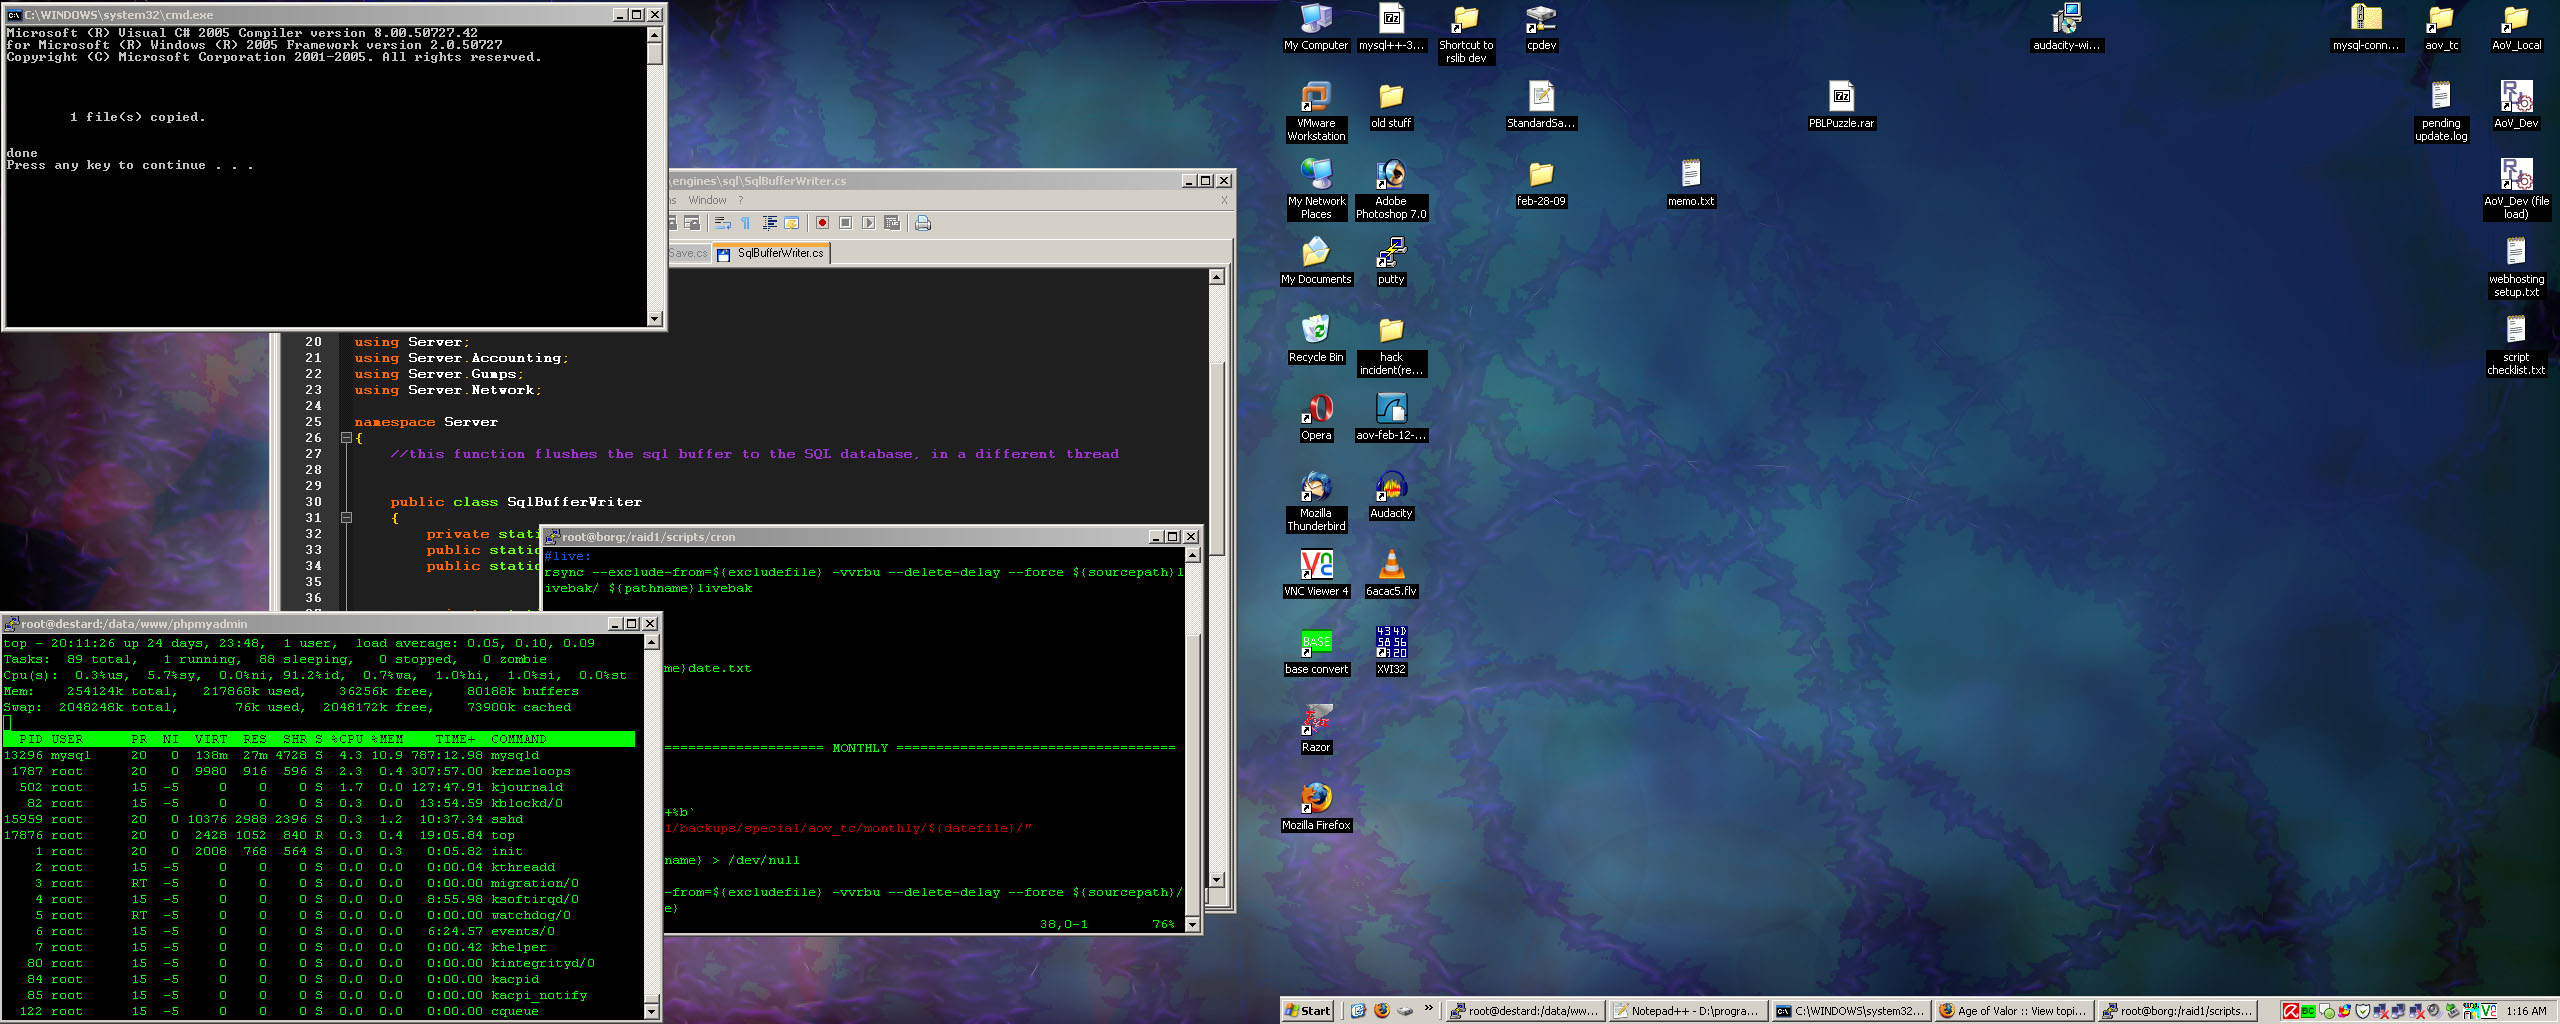
Task: Select the Opera desktop icon
Action: 1316,417
